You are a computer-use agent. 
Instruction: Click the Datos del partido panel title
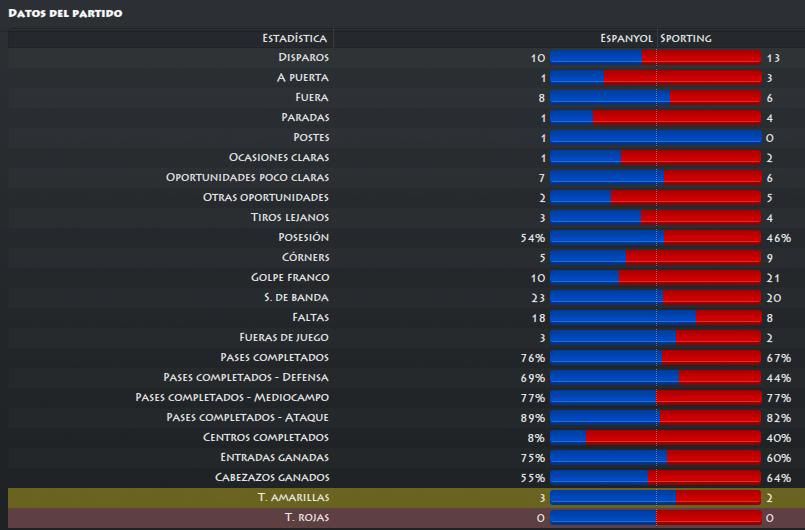(65, 13)
